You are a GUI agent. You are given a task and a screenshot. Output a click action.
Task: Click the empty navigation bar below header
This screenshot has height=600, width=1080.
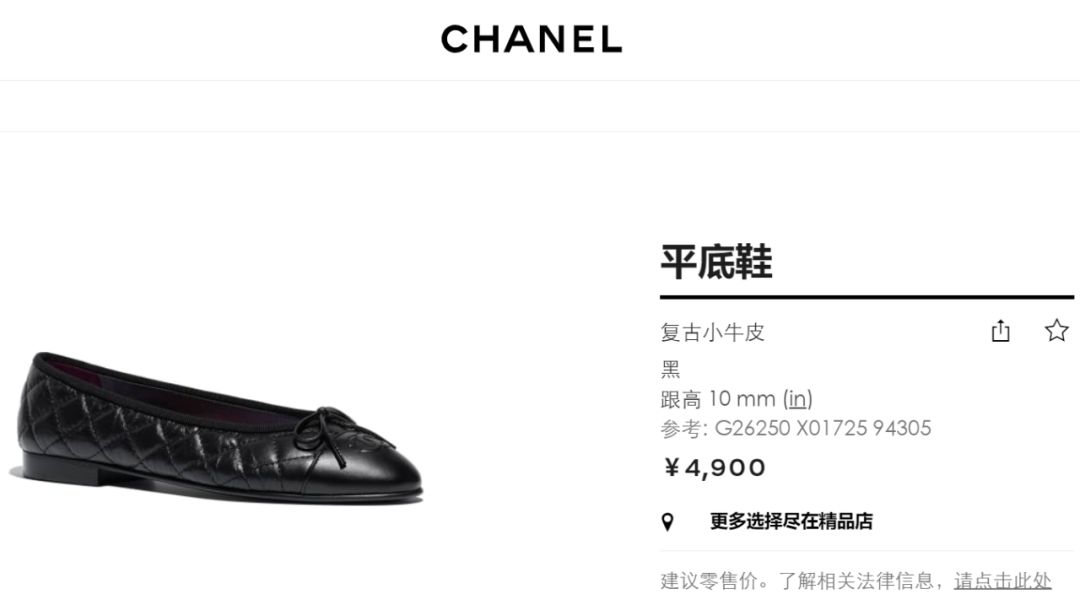(x=540, y=106)
